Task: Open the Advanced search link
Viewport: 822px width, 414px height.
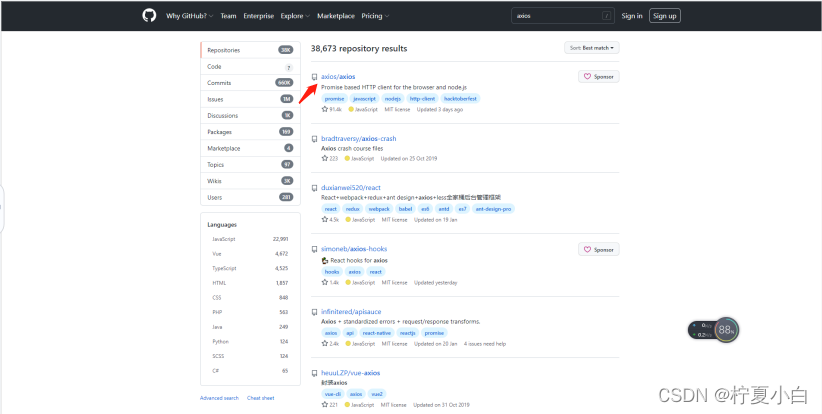Action: 219,398
